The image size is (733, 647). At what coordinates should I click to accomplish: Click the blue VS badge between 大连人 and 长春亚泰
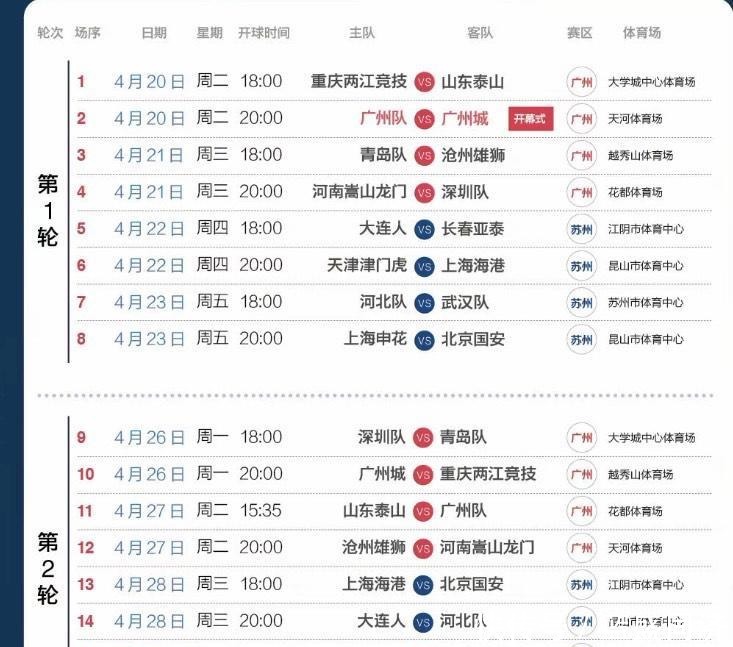pyautogui.click(x=424, y=230)
